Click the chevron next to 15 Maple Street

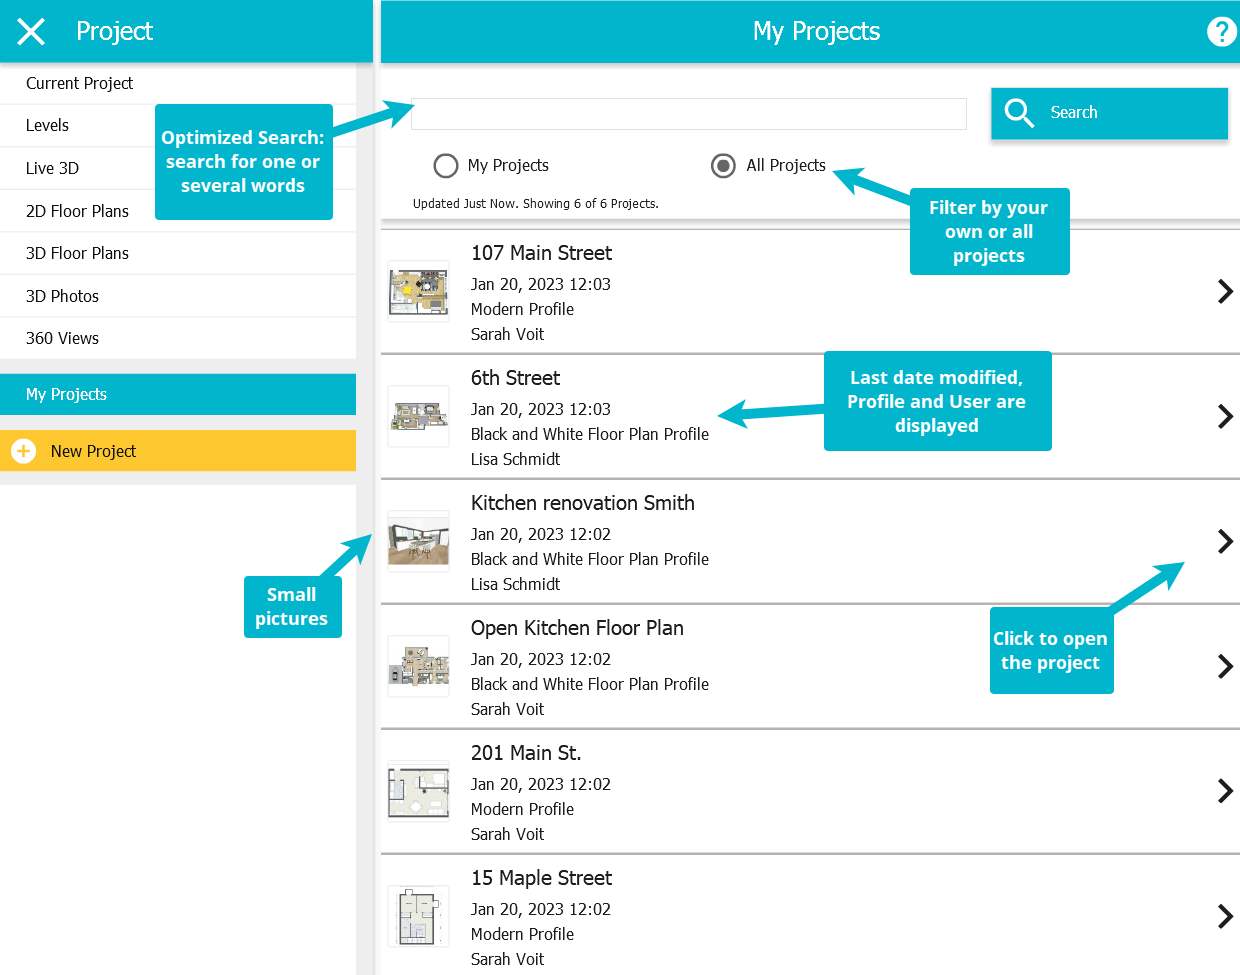coord(1224,916)
